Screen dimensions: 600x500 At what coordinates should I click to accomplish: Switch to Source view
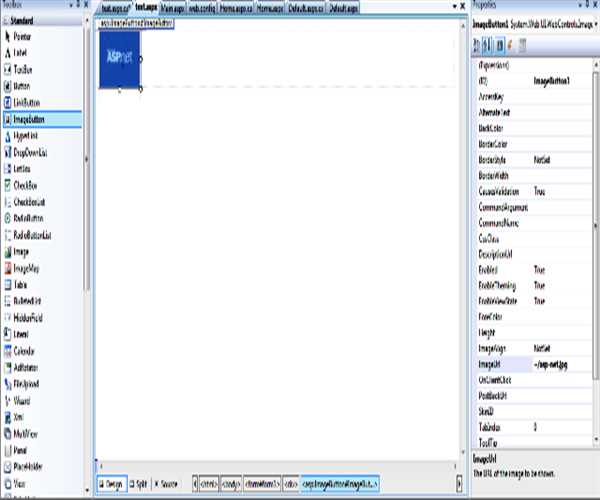pos(166,484)
